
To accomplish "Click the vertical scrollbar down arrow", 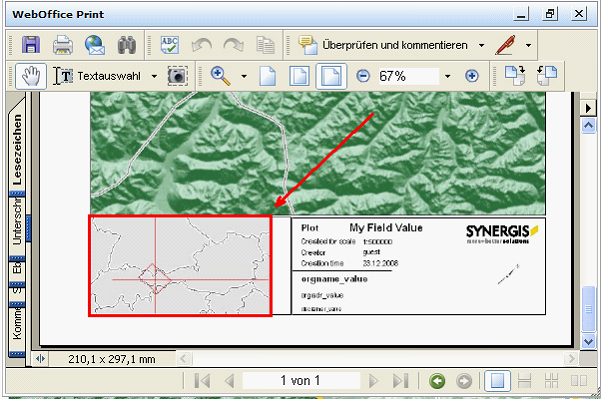I will point(588,341).
